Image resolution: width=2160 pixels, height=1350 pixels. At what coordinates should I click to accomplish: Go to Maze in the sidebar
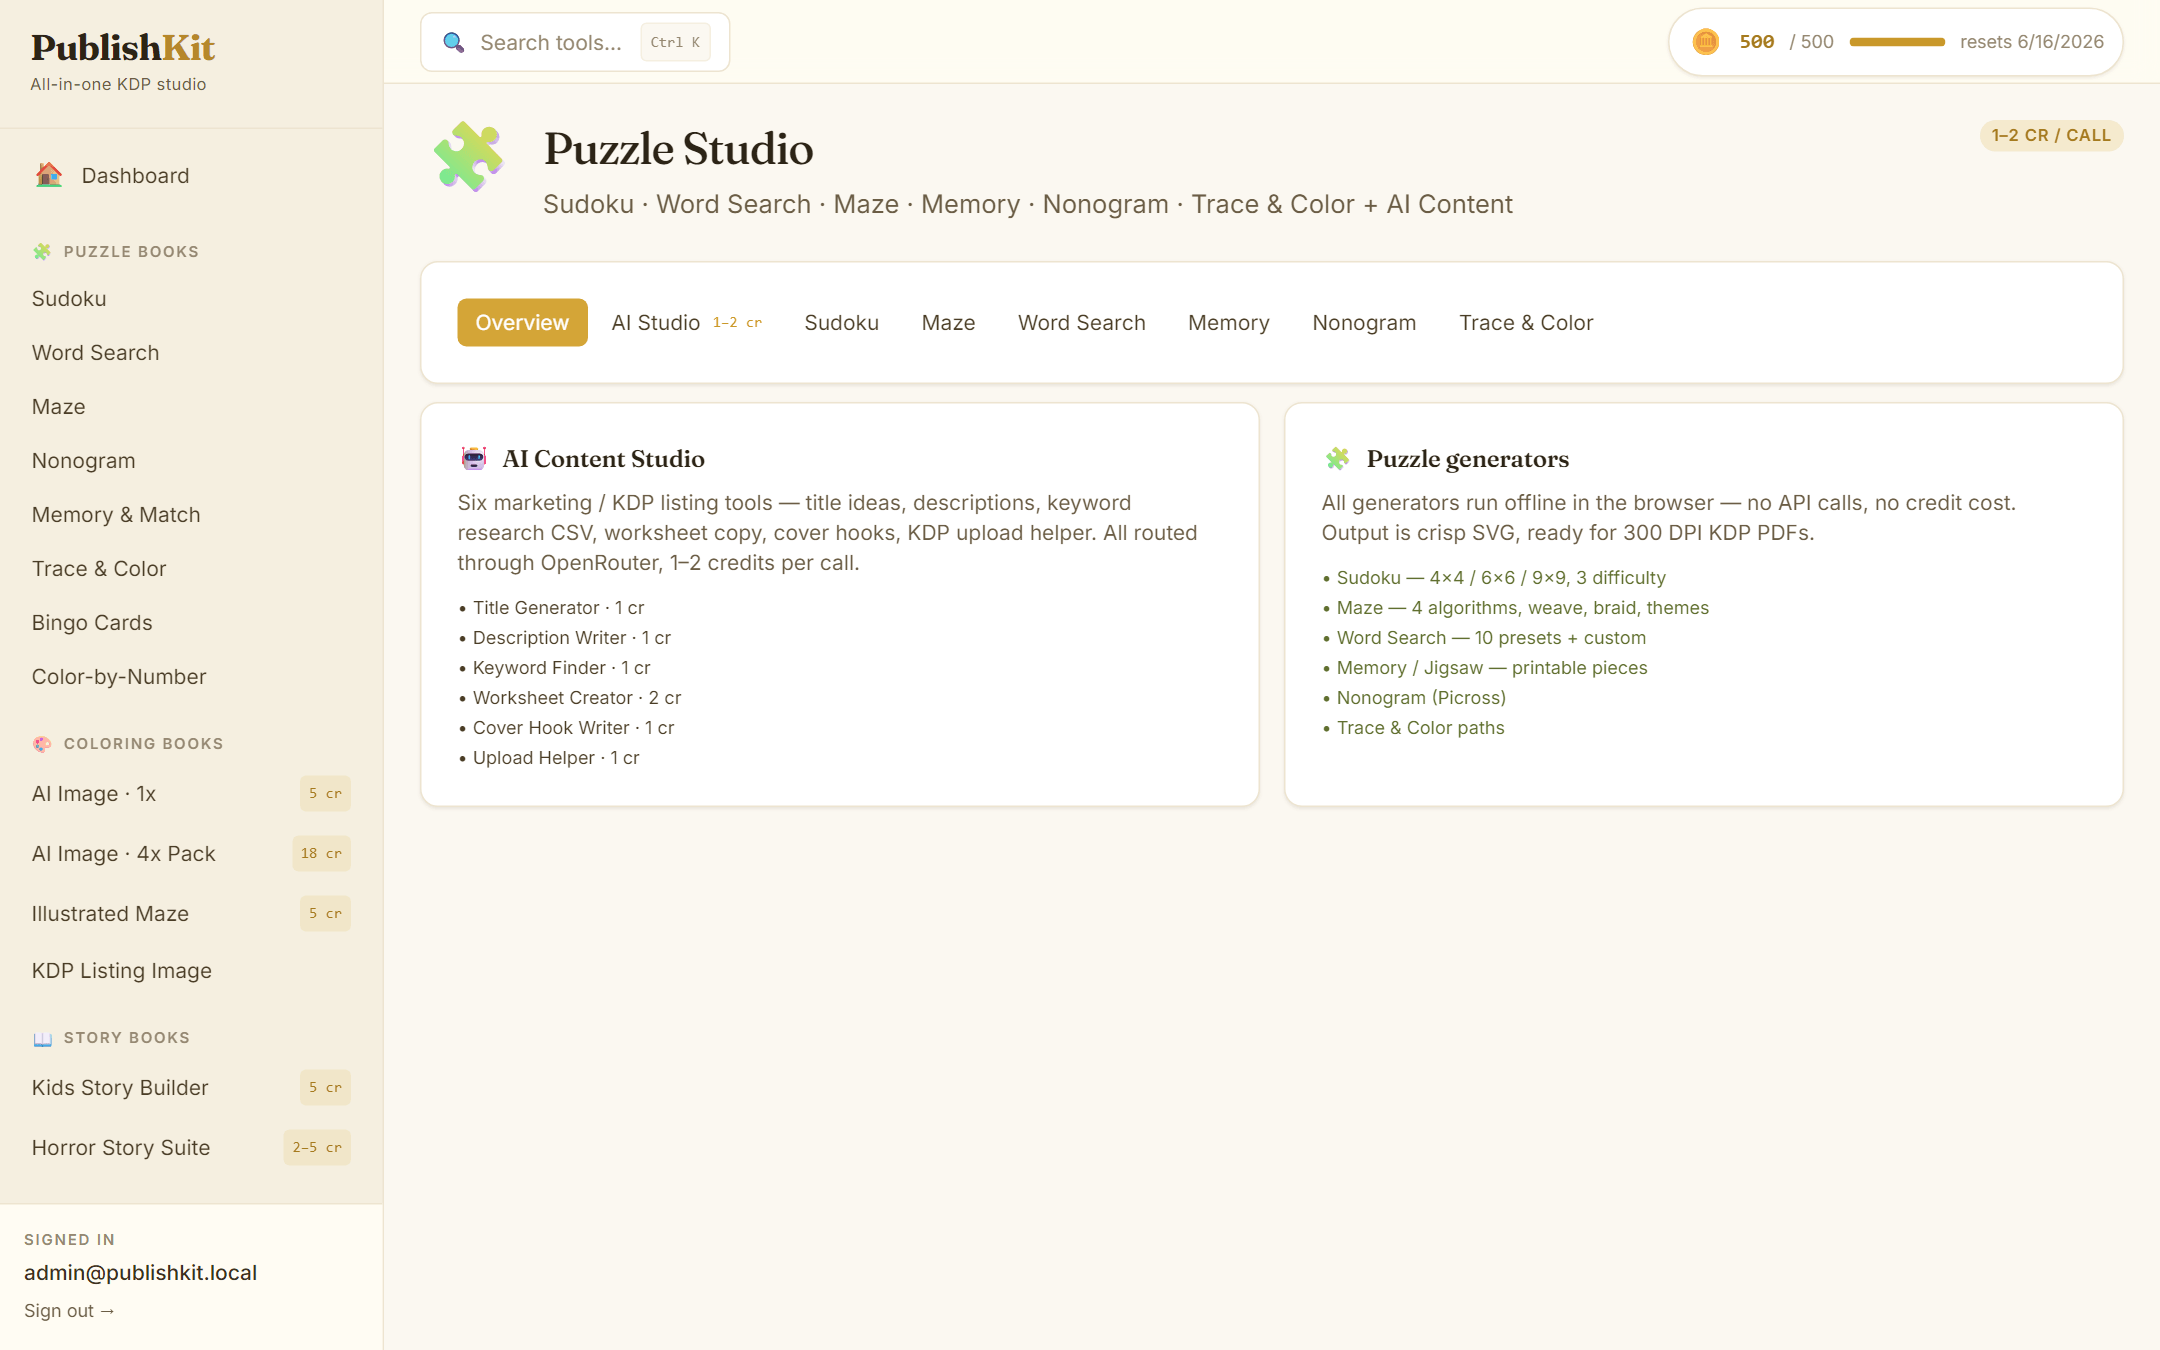coord(191,406)
